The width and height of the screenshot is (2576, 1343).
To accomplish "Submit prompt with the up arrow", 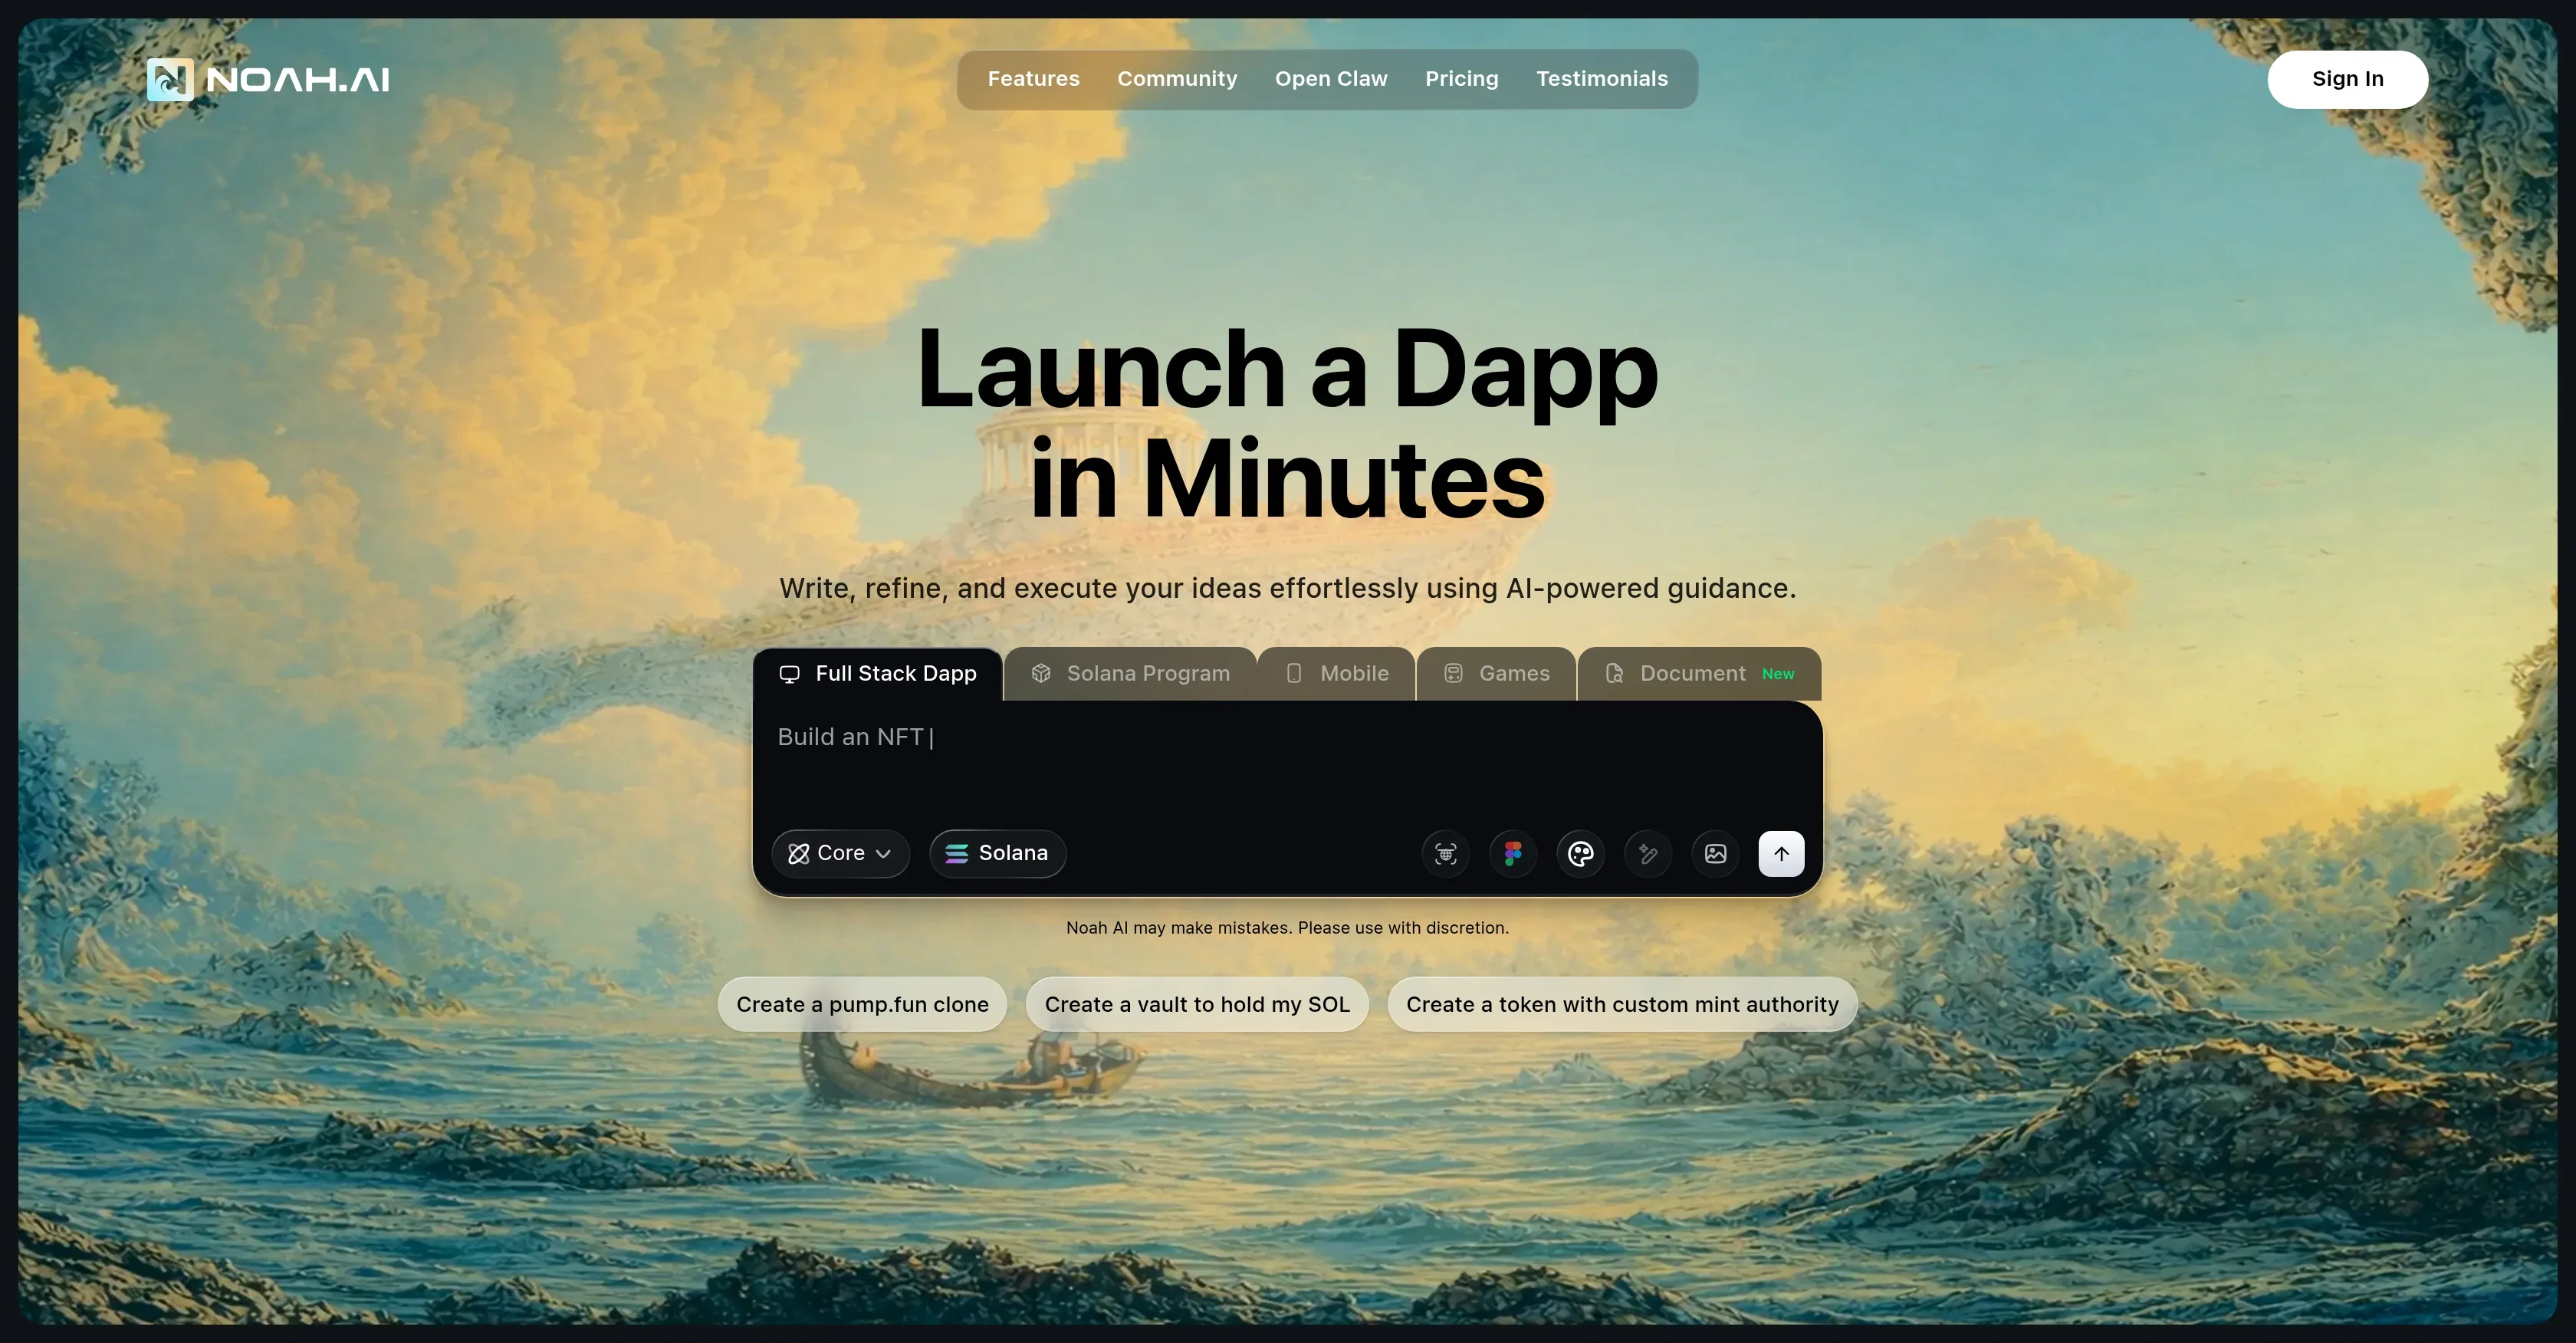I will (1781, 853).
